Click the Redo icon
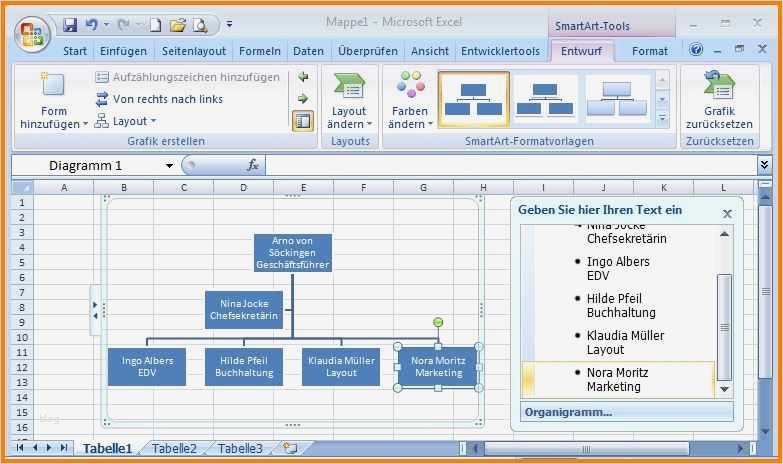783x464 pixels. (124, 24)
